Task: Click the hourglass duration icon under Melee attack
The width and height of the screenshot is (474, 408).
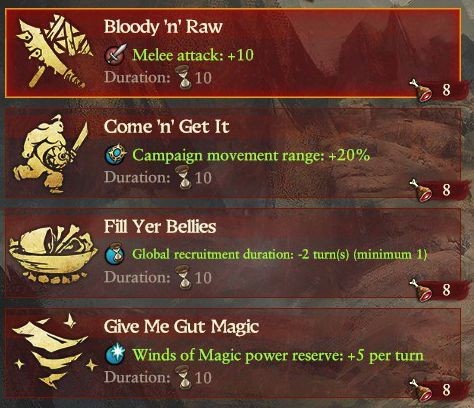Action: coord(184,77)
